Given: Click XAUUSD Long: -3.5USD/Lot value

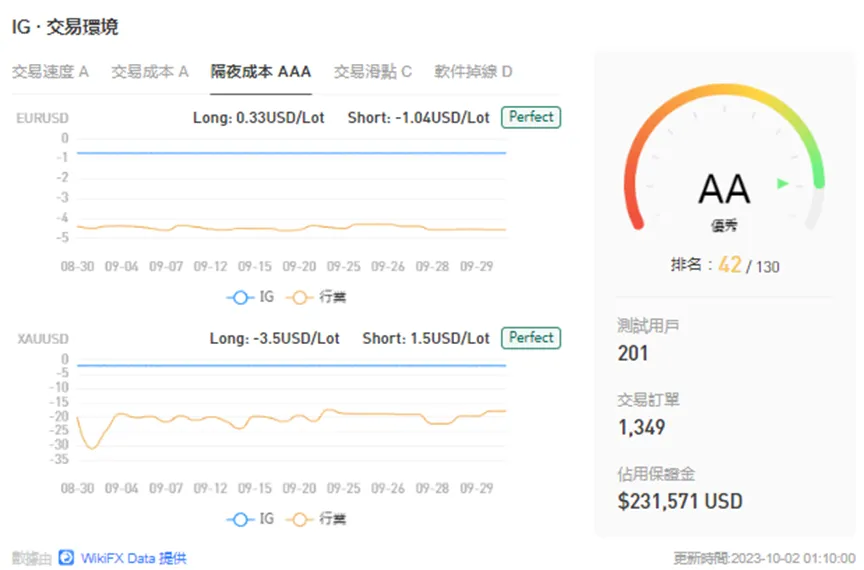Looking at the screenshot, I should click(274, 338).
